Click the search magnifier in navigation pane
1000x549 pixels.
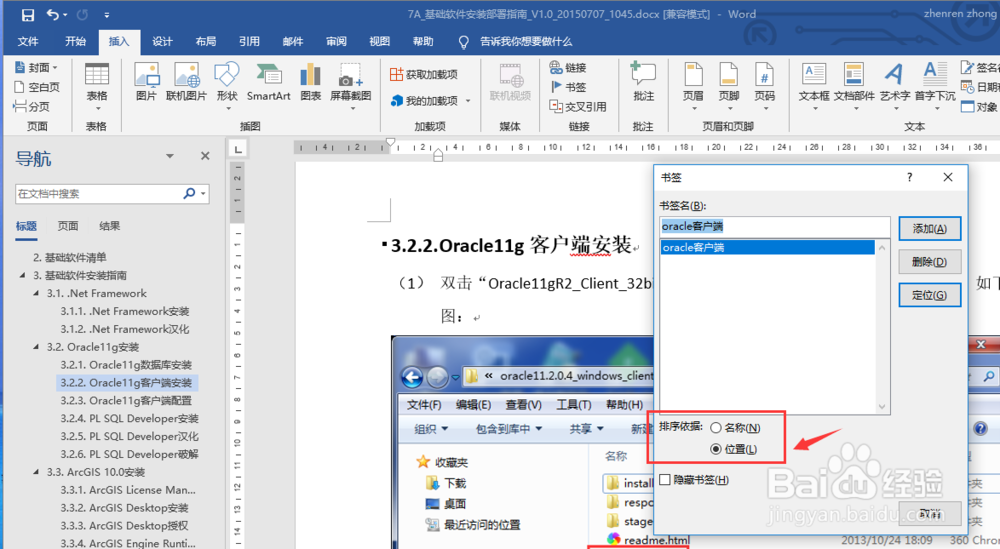point(189,193)
